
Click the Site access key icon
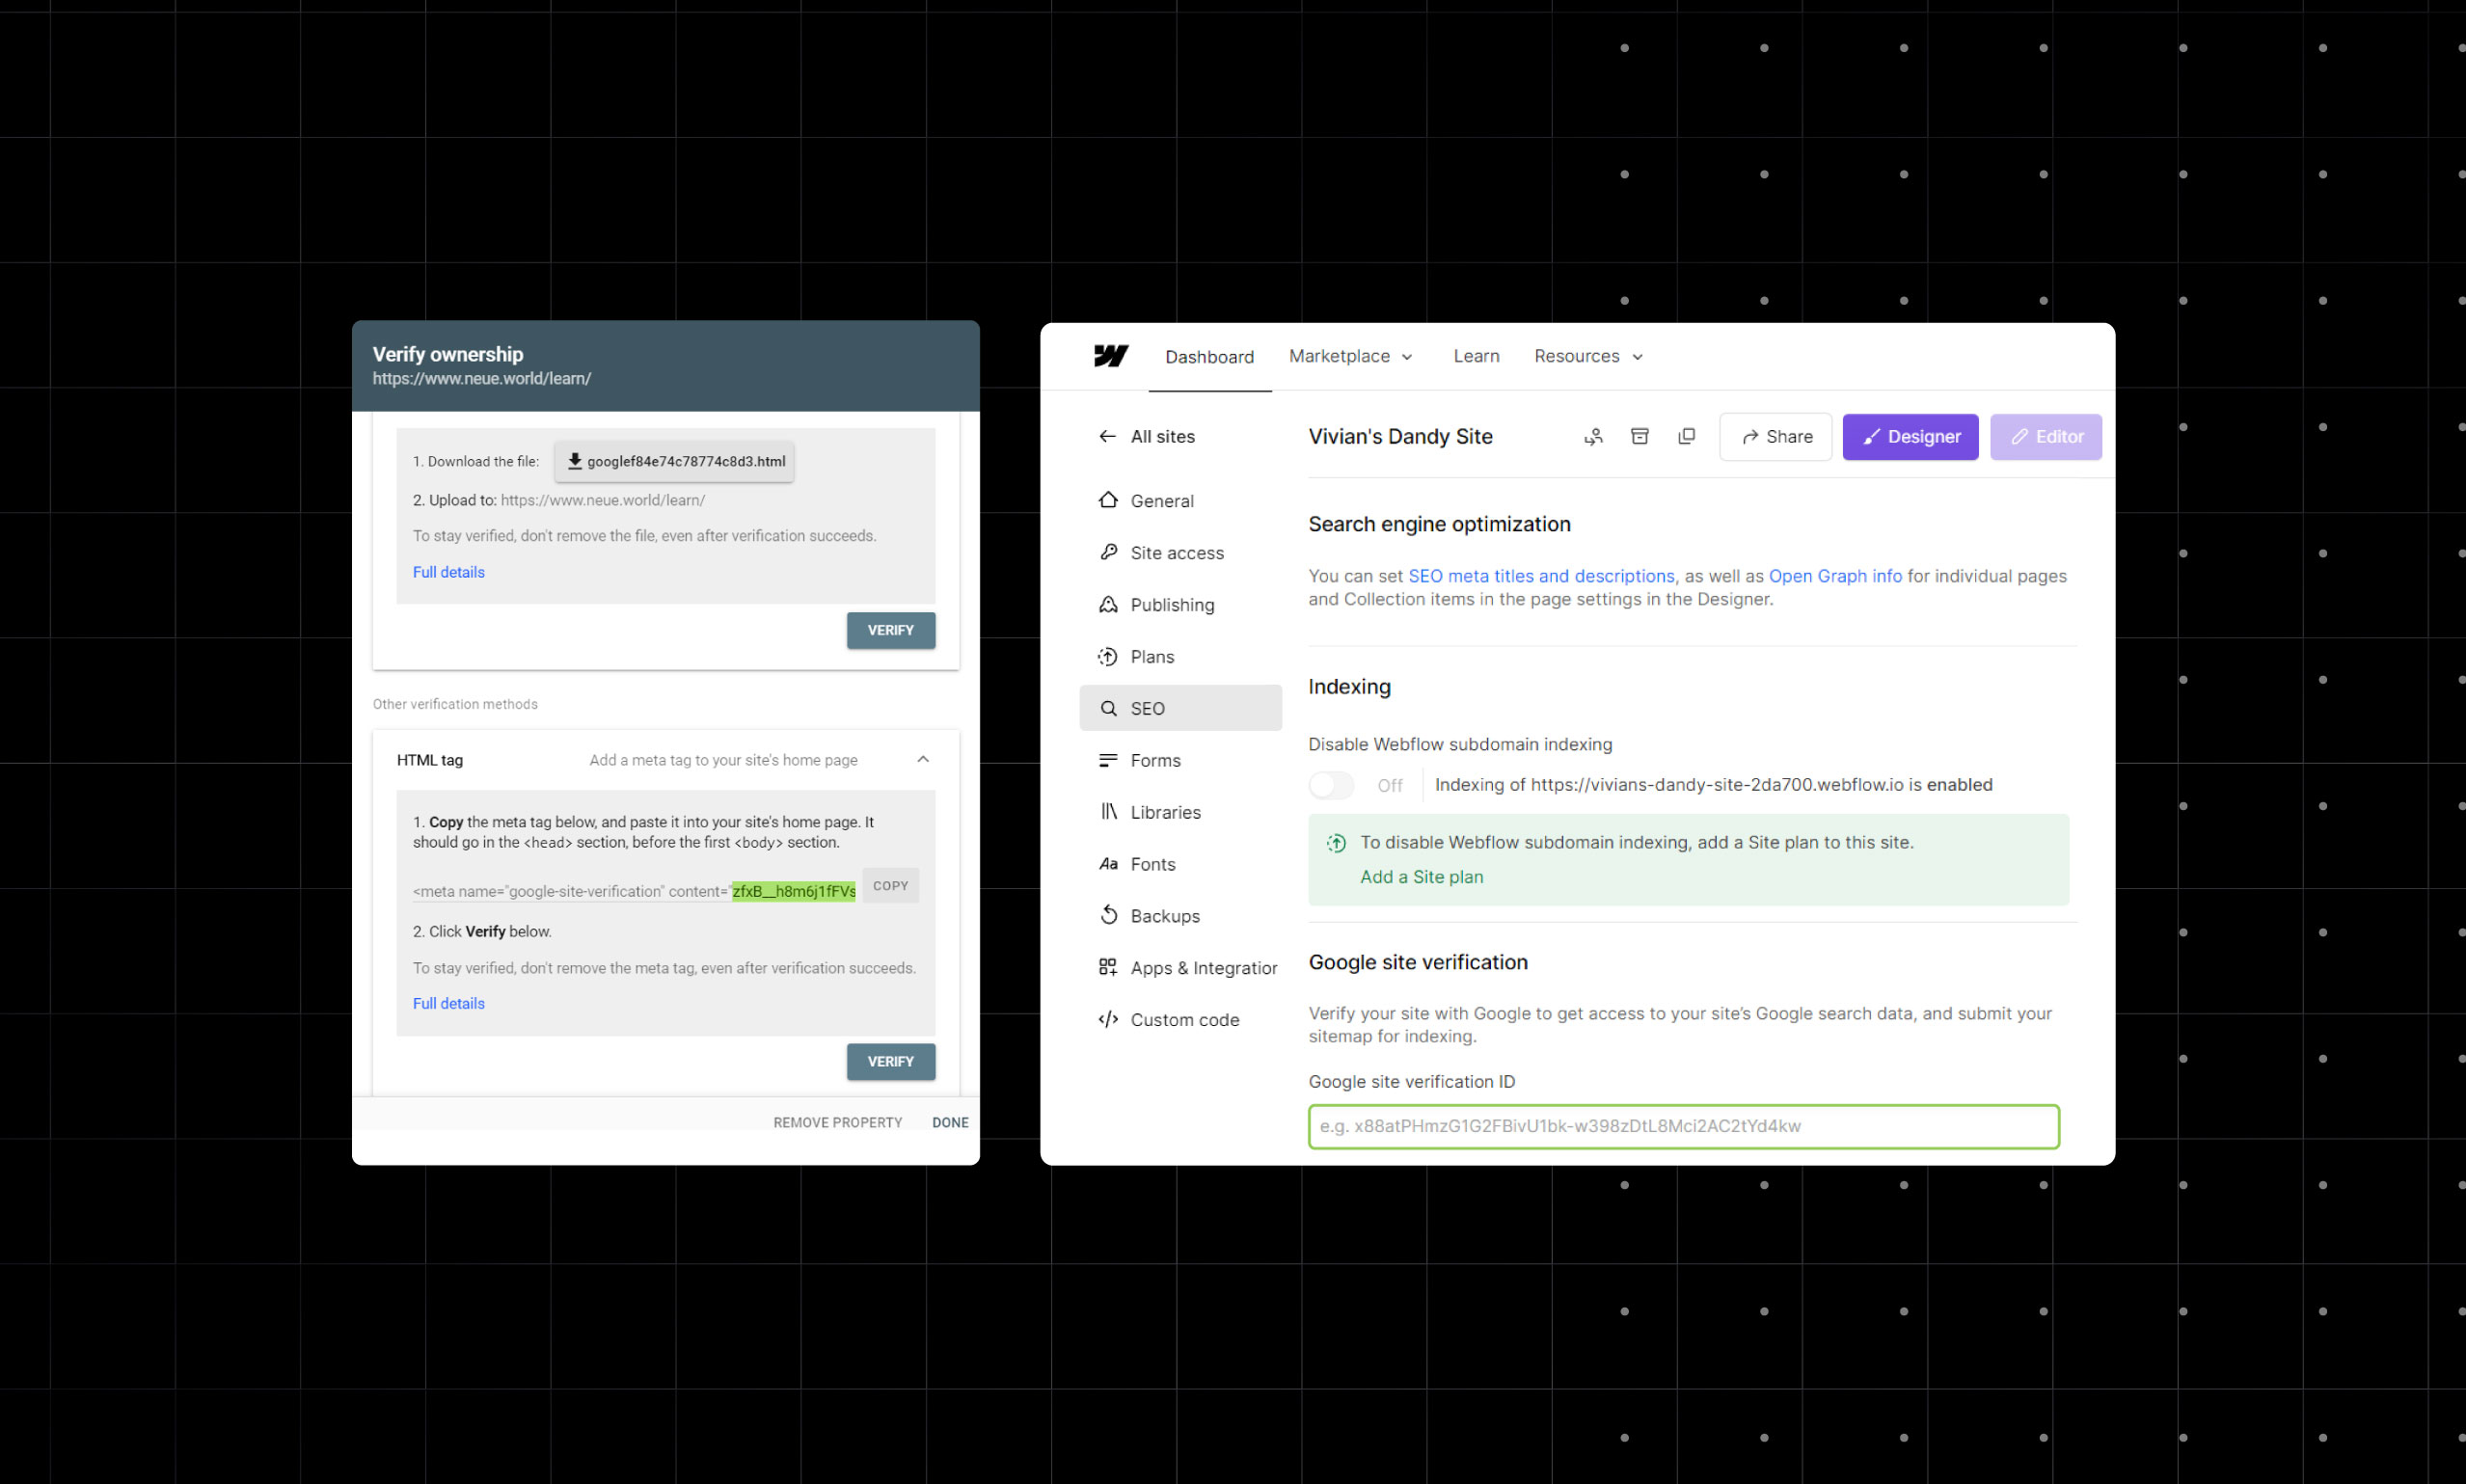click(x=1108, y=552)
